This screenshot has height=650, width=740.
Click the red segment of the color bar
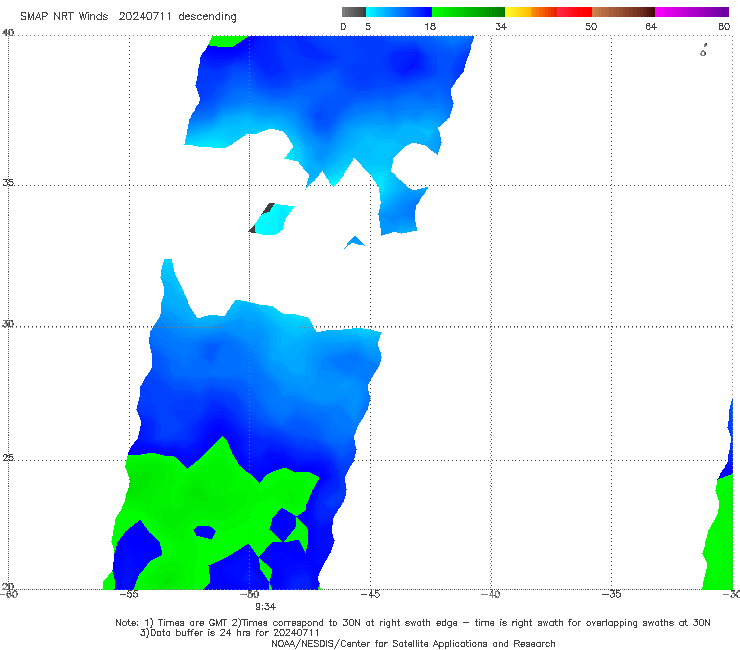click(x=574, y=12)
